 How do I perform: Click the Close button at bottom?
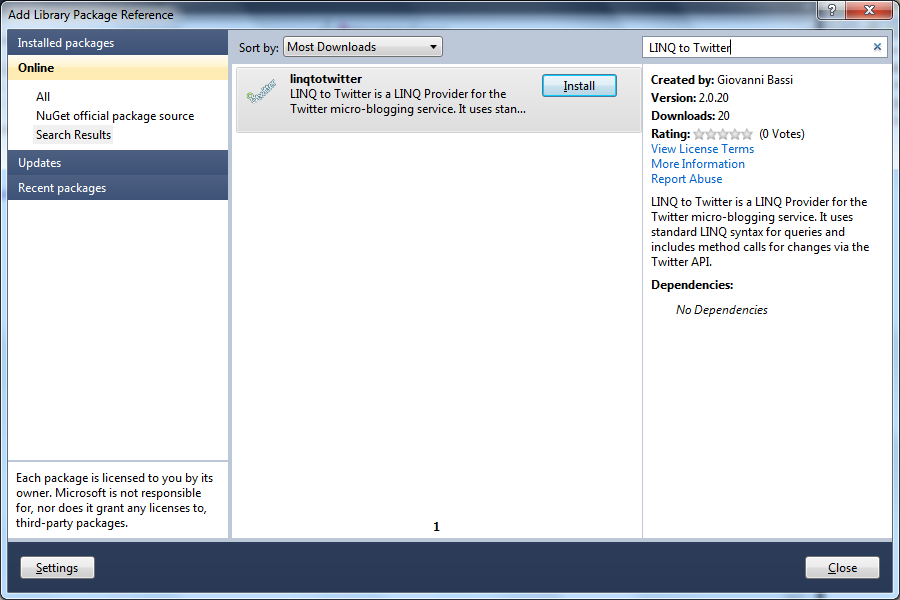[x=842, y=568]
